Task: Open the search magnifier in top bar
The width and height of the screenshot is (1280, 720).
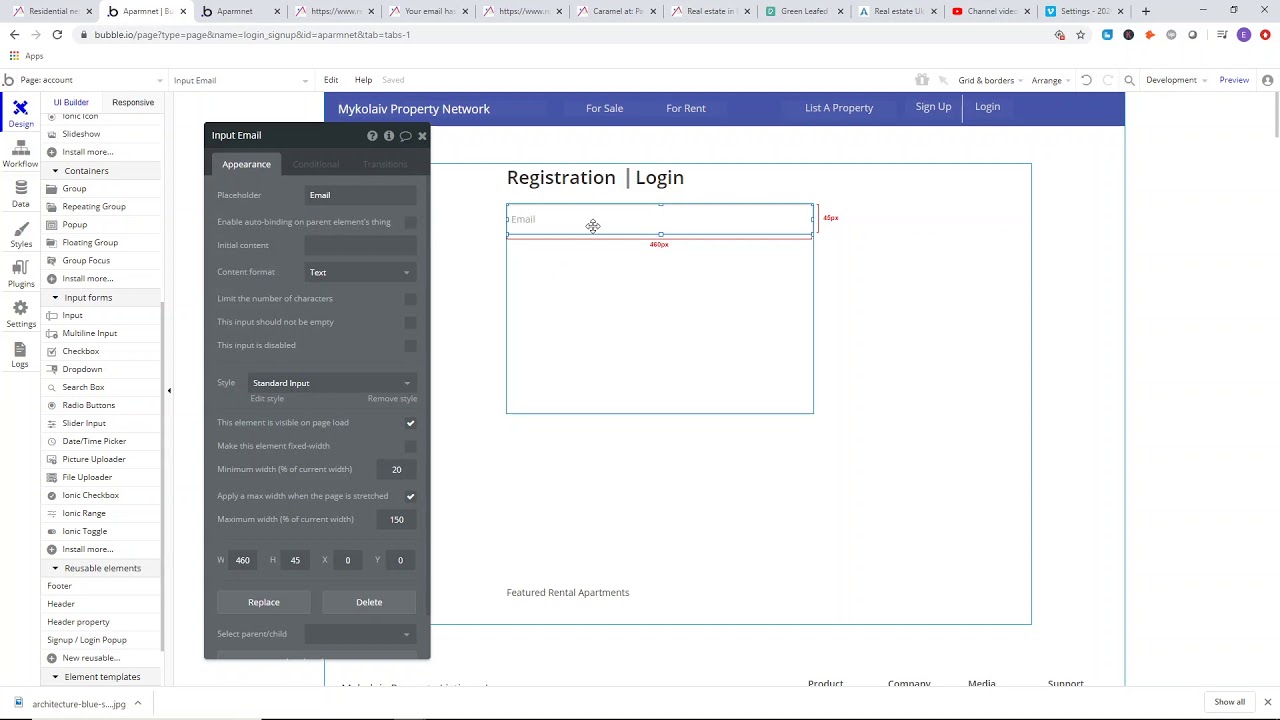Action: point(1129,80)
